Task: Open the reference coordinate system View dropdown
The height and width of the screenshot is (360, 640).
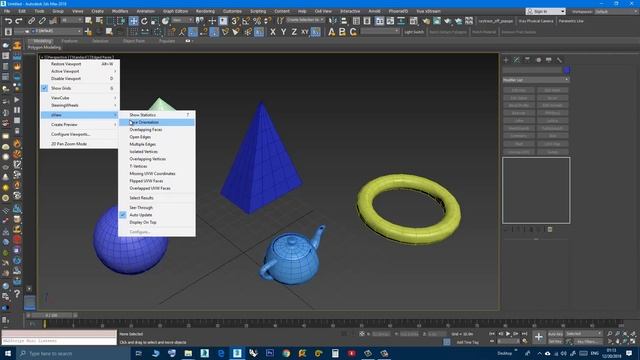Action: tap(182, 20)
